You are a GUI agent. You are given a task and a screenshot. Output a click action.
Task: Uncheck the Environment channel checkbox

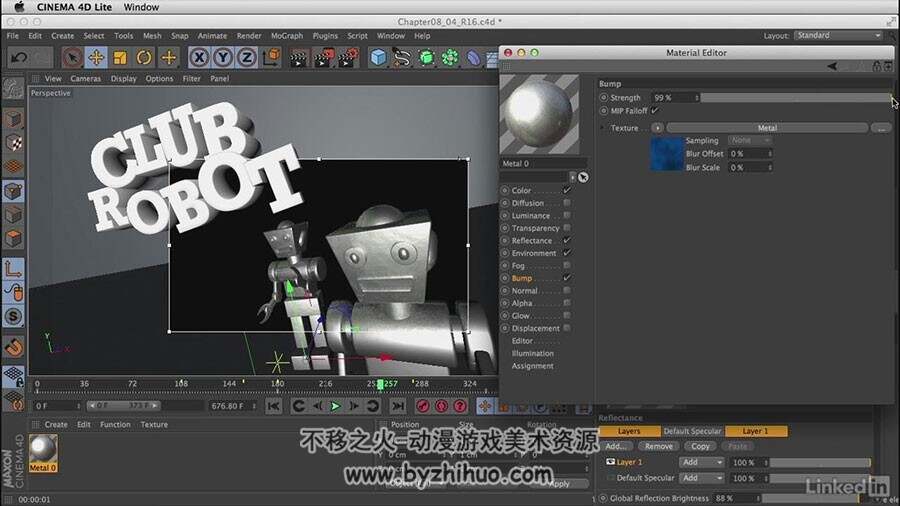(x=567, y=253)
